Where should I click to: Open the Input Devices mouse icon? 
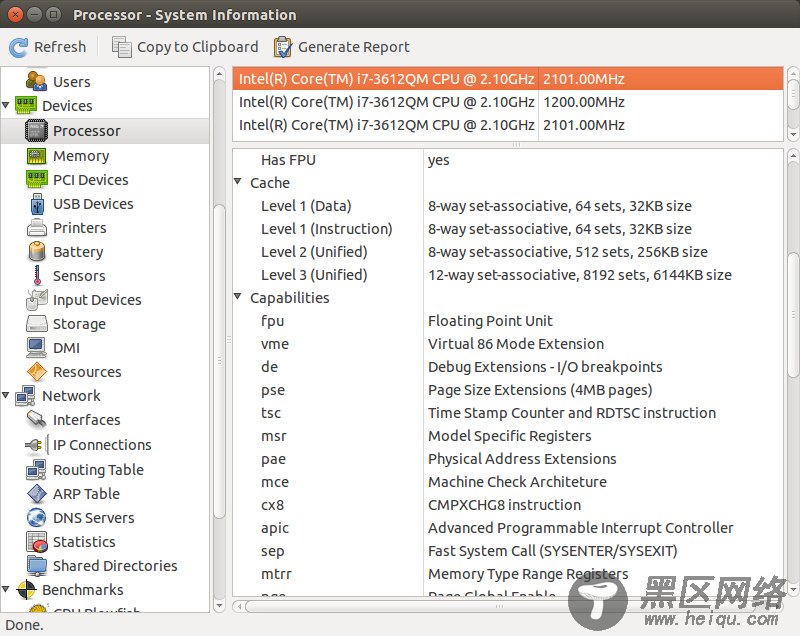pyautogui.click(x=37, y=299)
